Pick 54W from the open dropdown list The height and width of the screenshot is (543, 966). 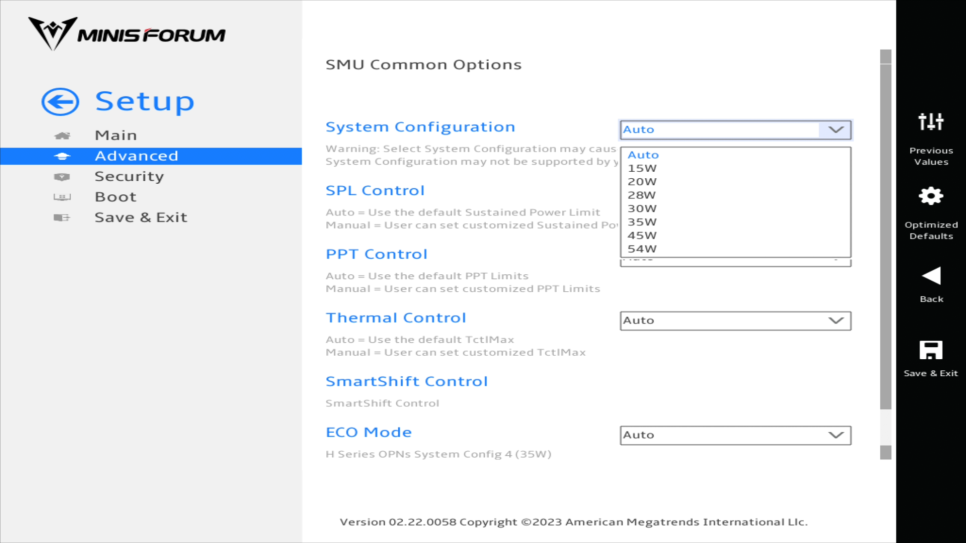point(642,249)
